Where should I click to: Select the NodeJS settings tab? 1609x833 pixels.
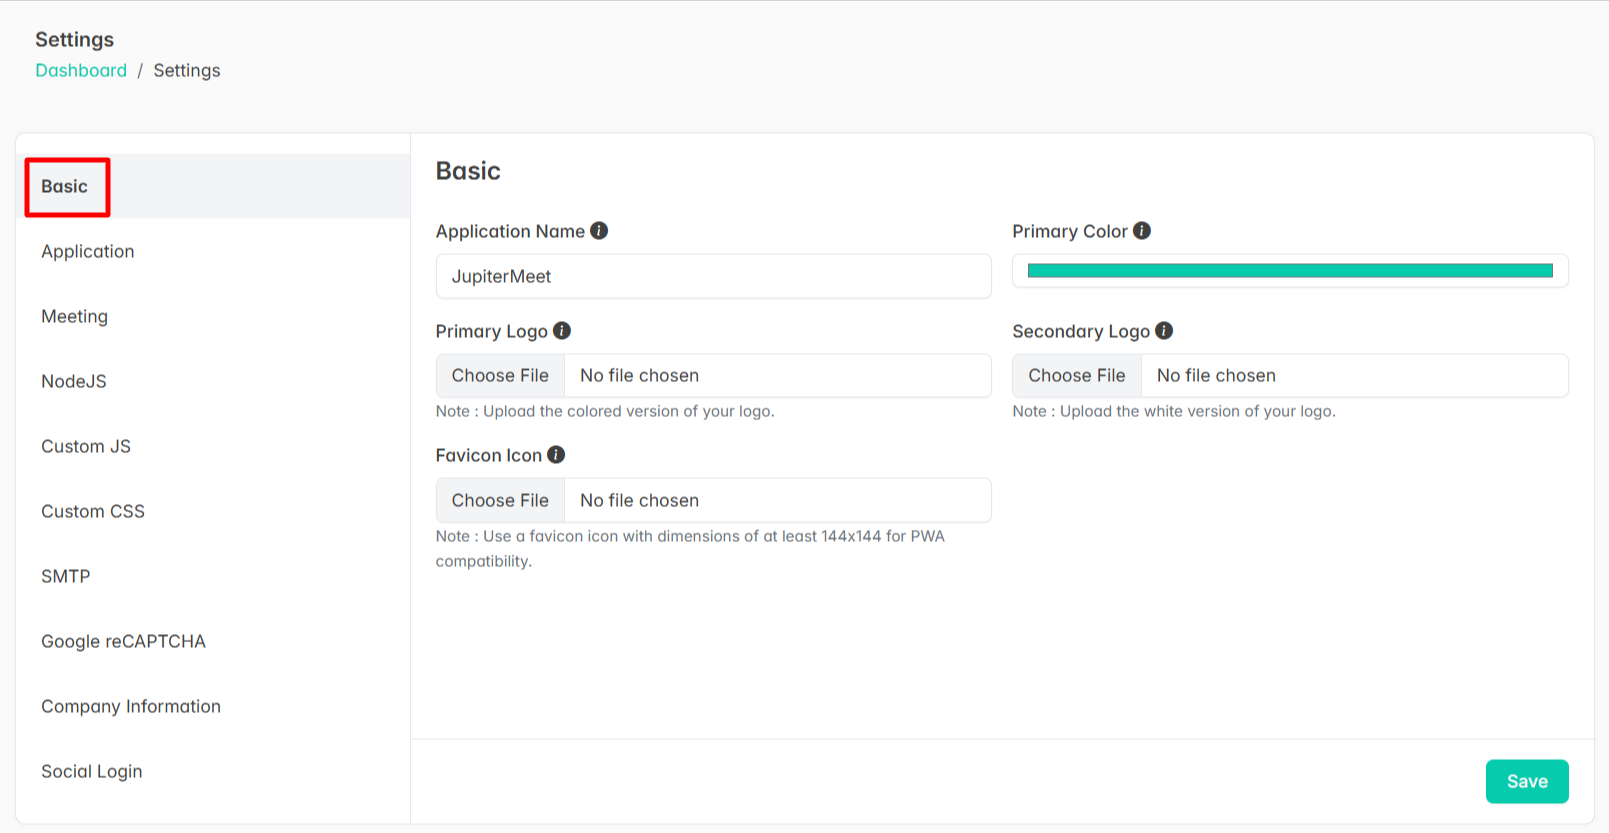pos(213,381)
